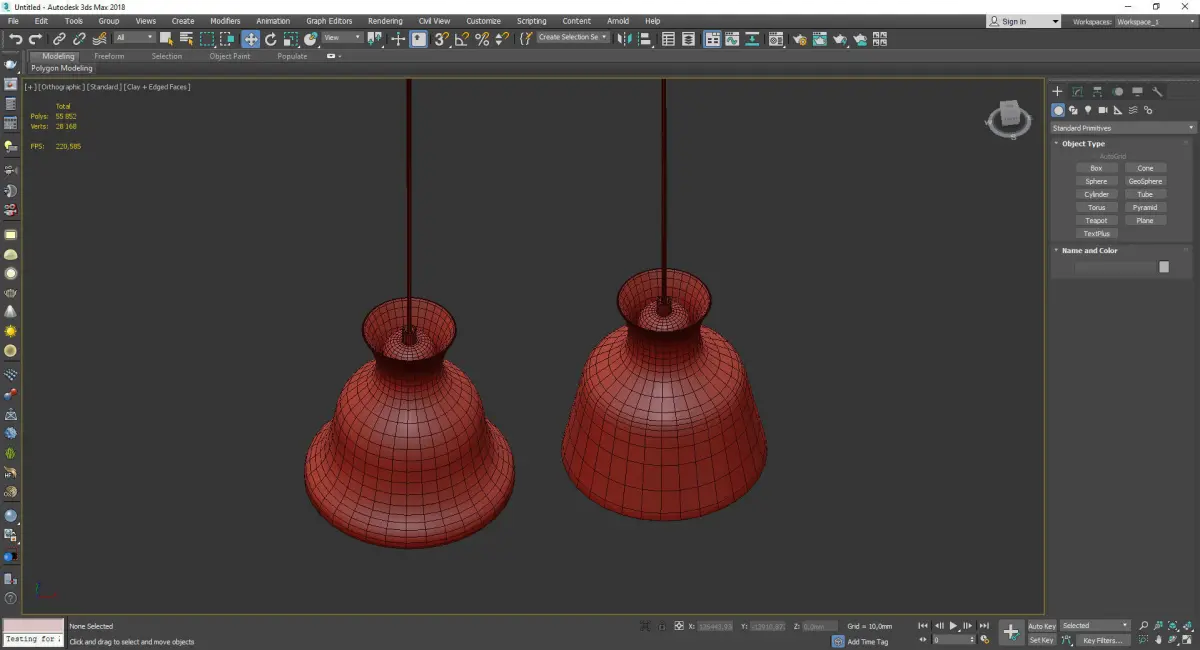Toggle the 3D Snaps button
Viewport: 1200px width, 650px height.
coord(441,39)
